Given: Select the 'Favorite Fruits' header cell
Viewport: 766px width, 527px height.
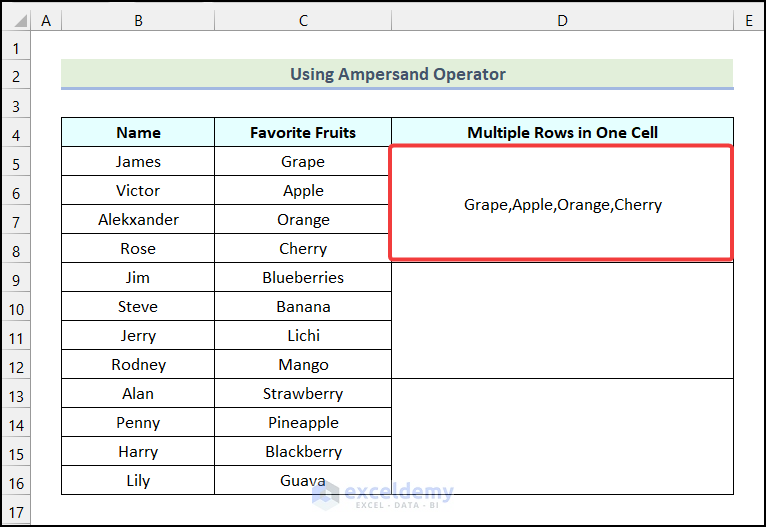Looking at the screenshot, I should 303,132.
